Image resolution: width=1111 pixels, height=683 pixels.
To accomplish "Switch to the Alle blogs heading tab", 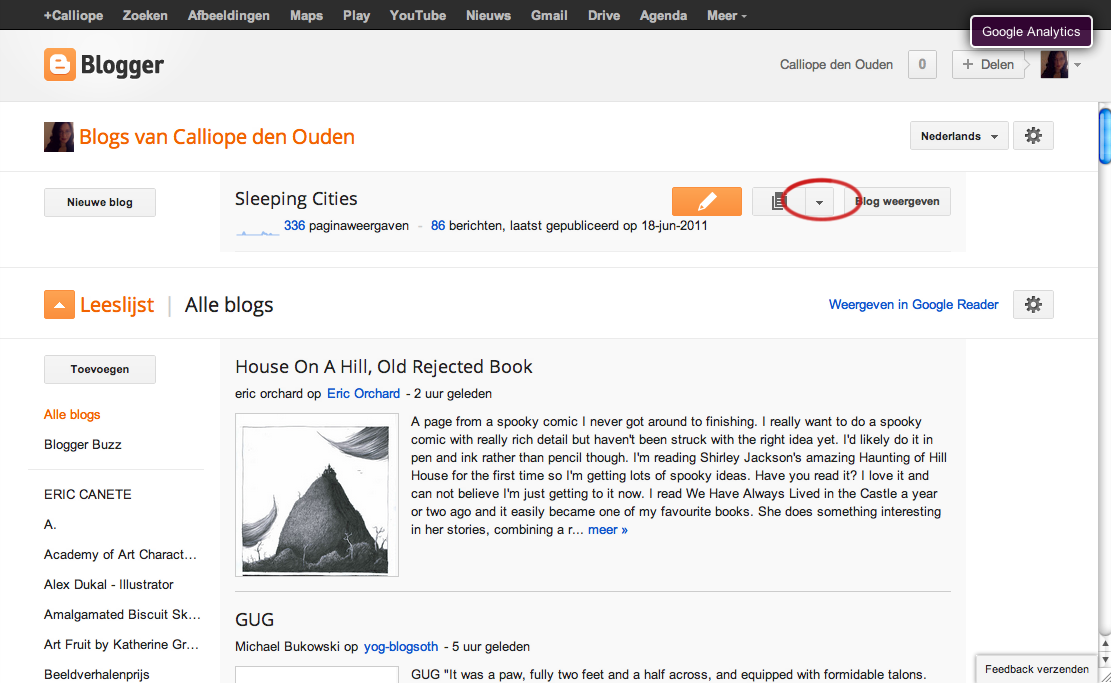I will pos(229,305).
